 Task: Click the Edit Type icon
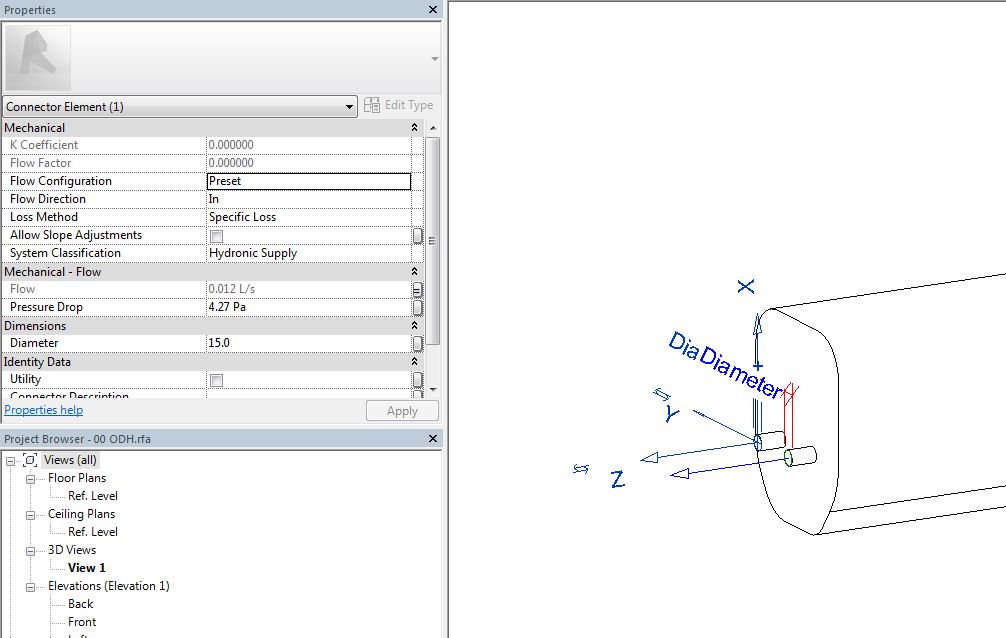coord(371,104)
